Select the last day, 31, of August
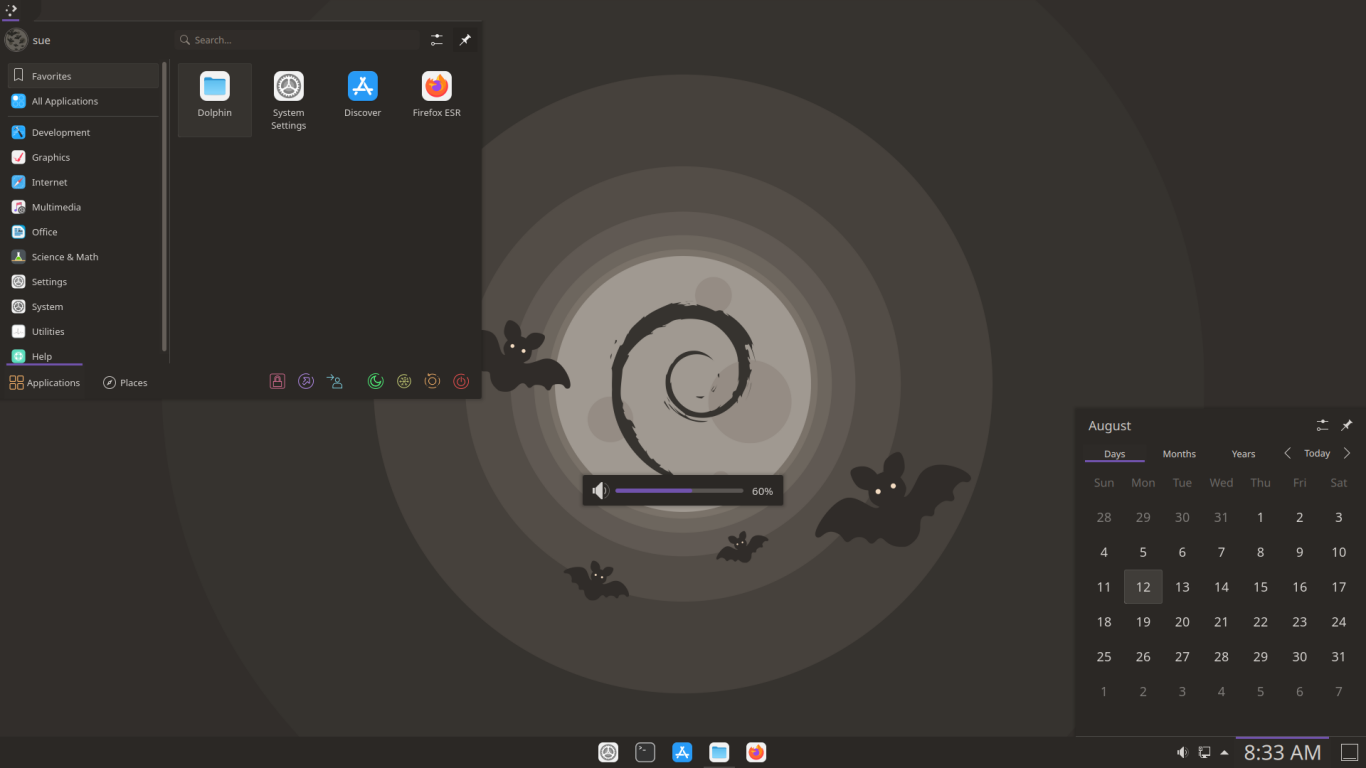 (1338, 657)
